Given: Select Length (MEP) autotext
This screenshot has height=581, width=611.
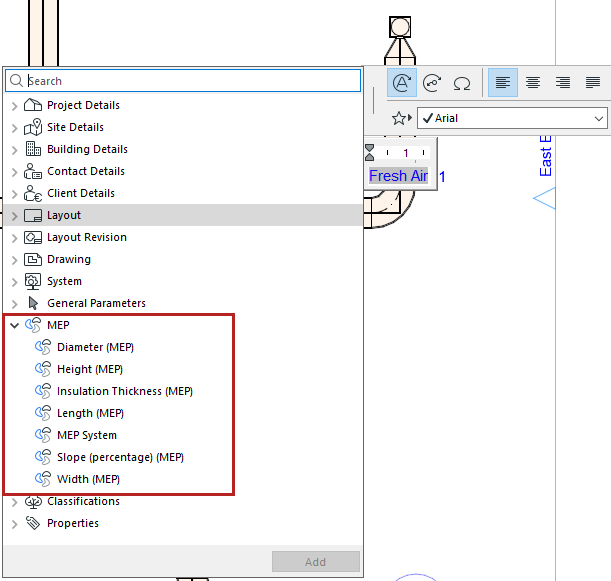Looking at the screenshot, I should coord(90,413).
